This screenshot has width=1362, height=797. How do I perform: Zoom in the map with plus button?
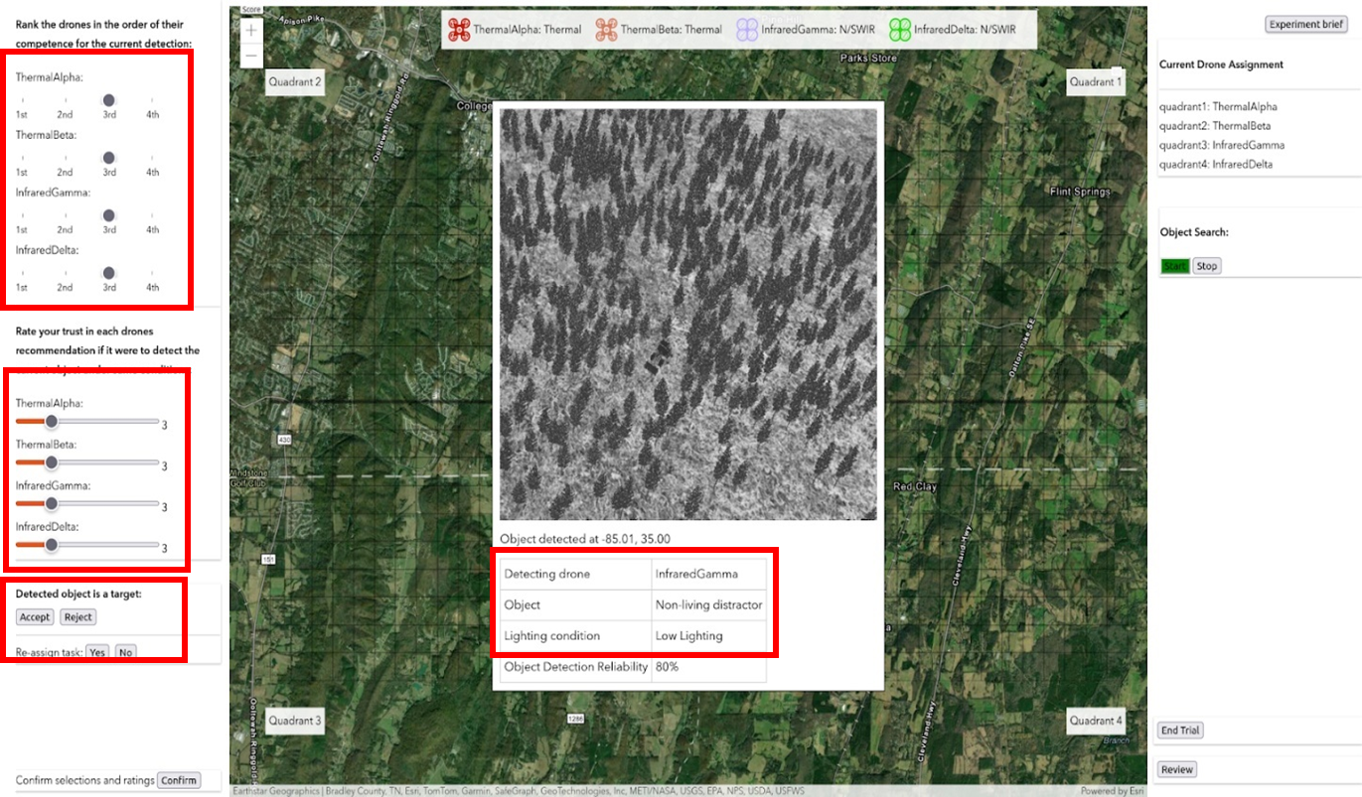point(251,31)
